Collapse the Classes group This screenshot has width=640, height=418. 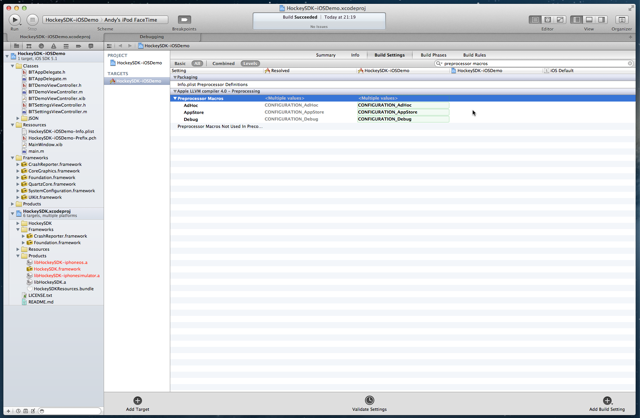point(13,66)
